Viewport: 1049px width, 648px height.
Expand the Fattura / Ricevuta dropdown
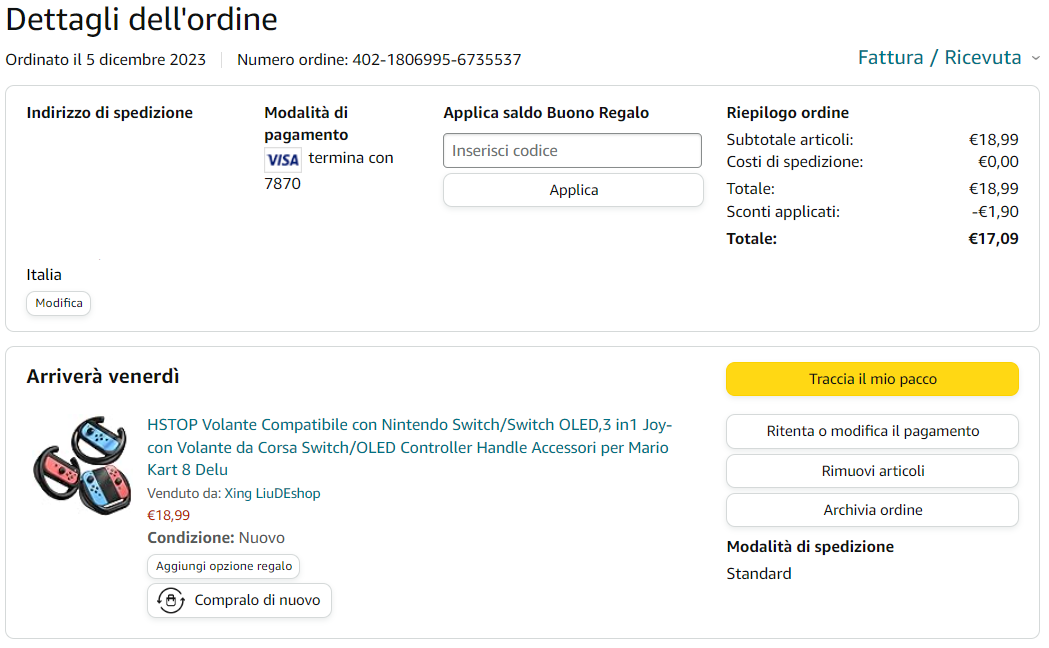939,58
